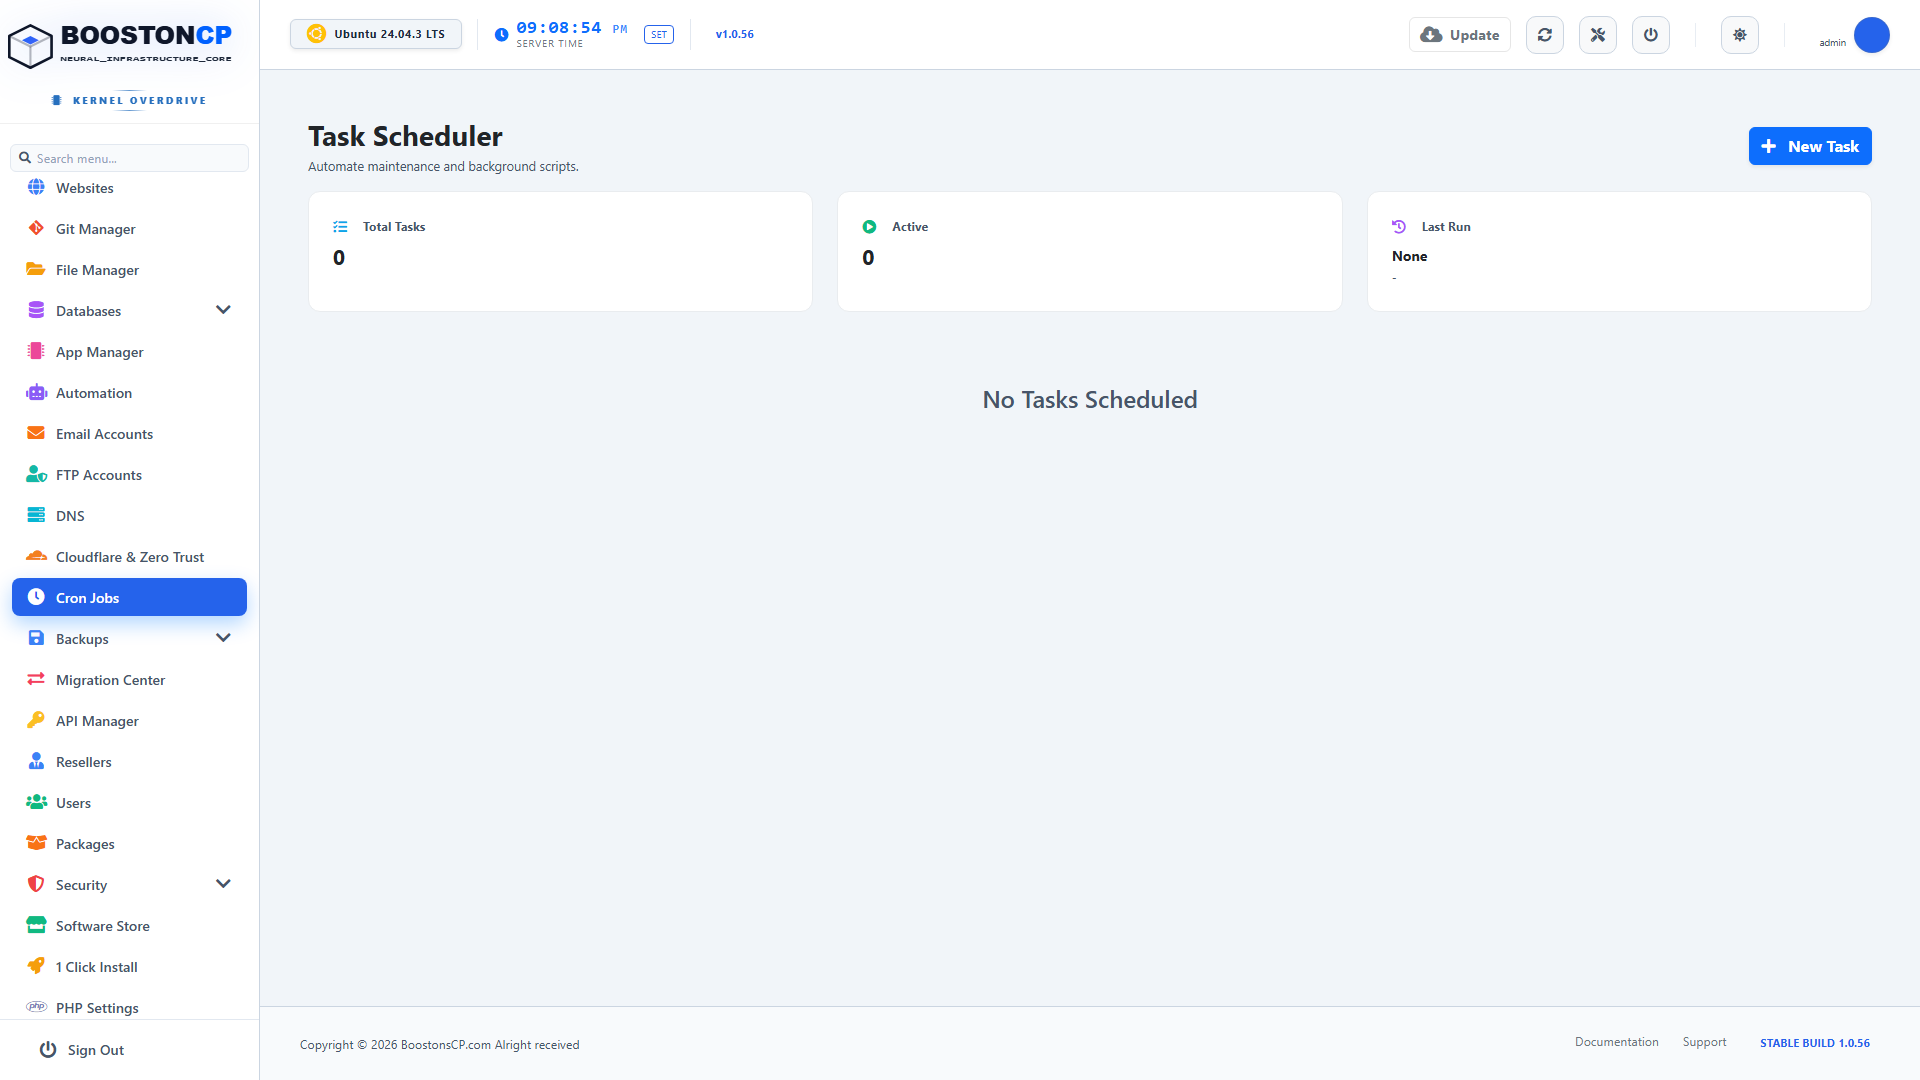
Task: Click the New Task button
Action: (x=1810, y=146)
